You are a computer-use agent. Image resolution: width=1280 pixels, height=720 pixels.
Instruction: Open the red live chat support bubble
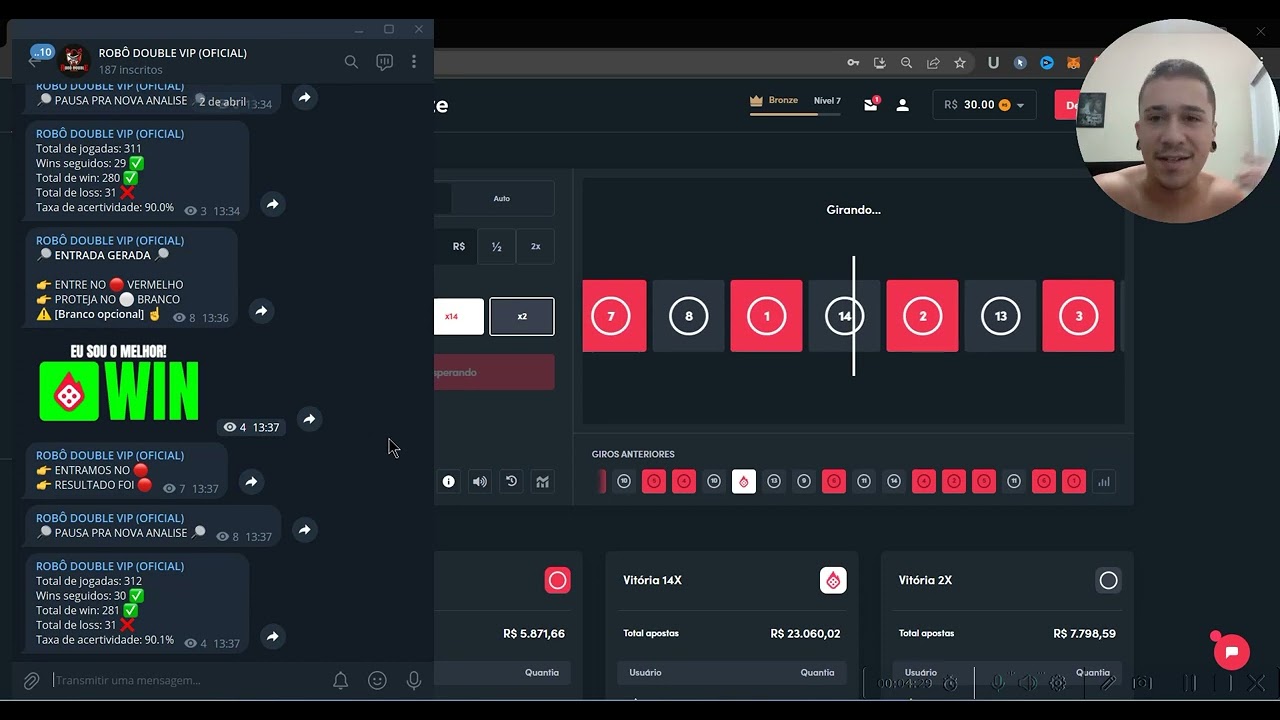[1232, 652]
